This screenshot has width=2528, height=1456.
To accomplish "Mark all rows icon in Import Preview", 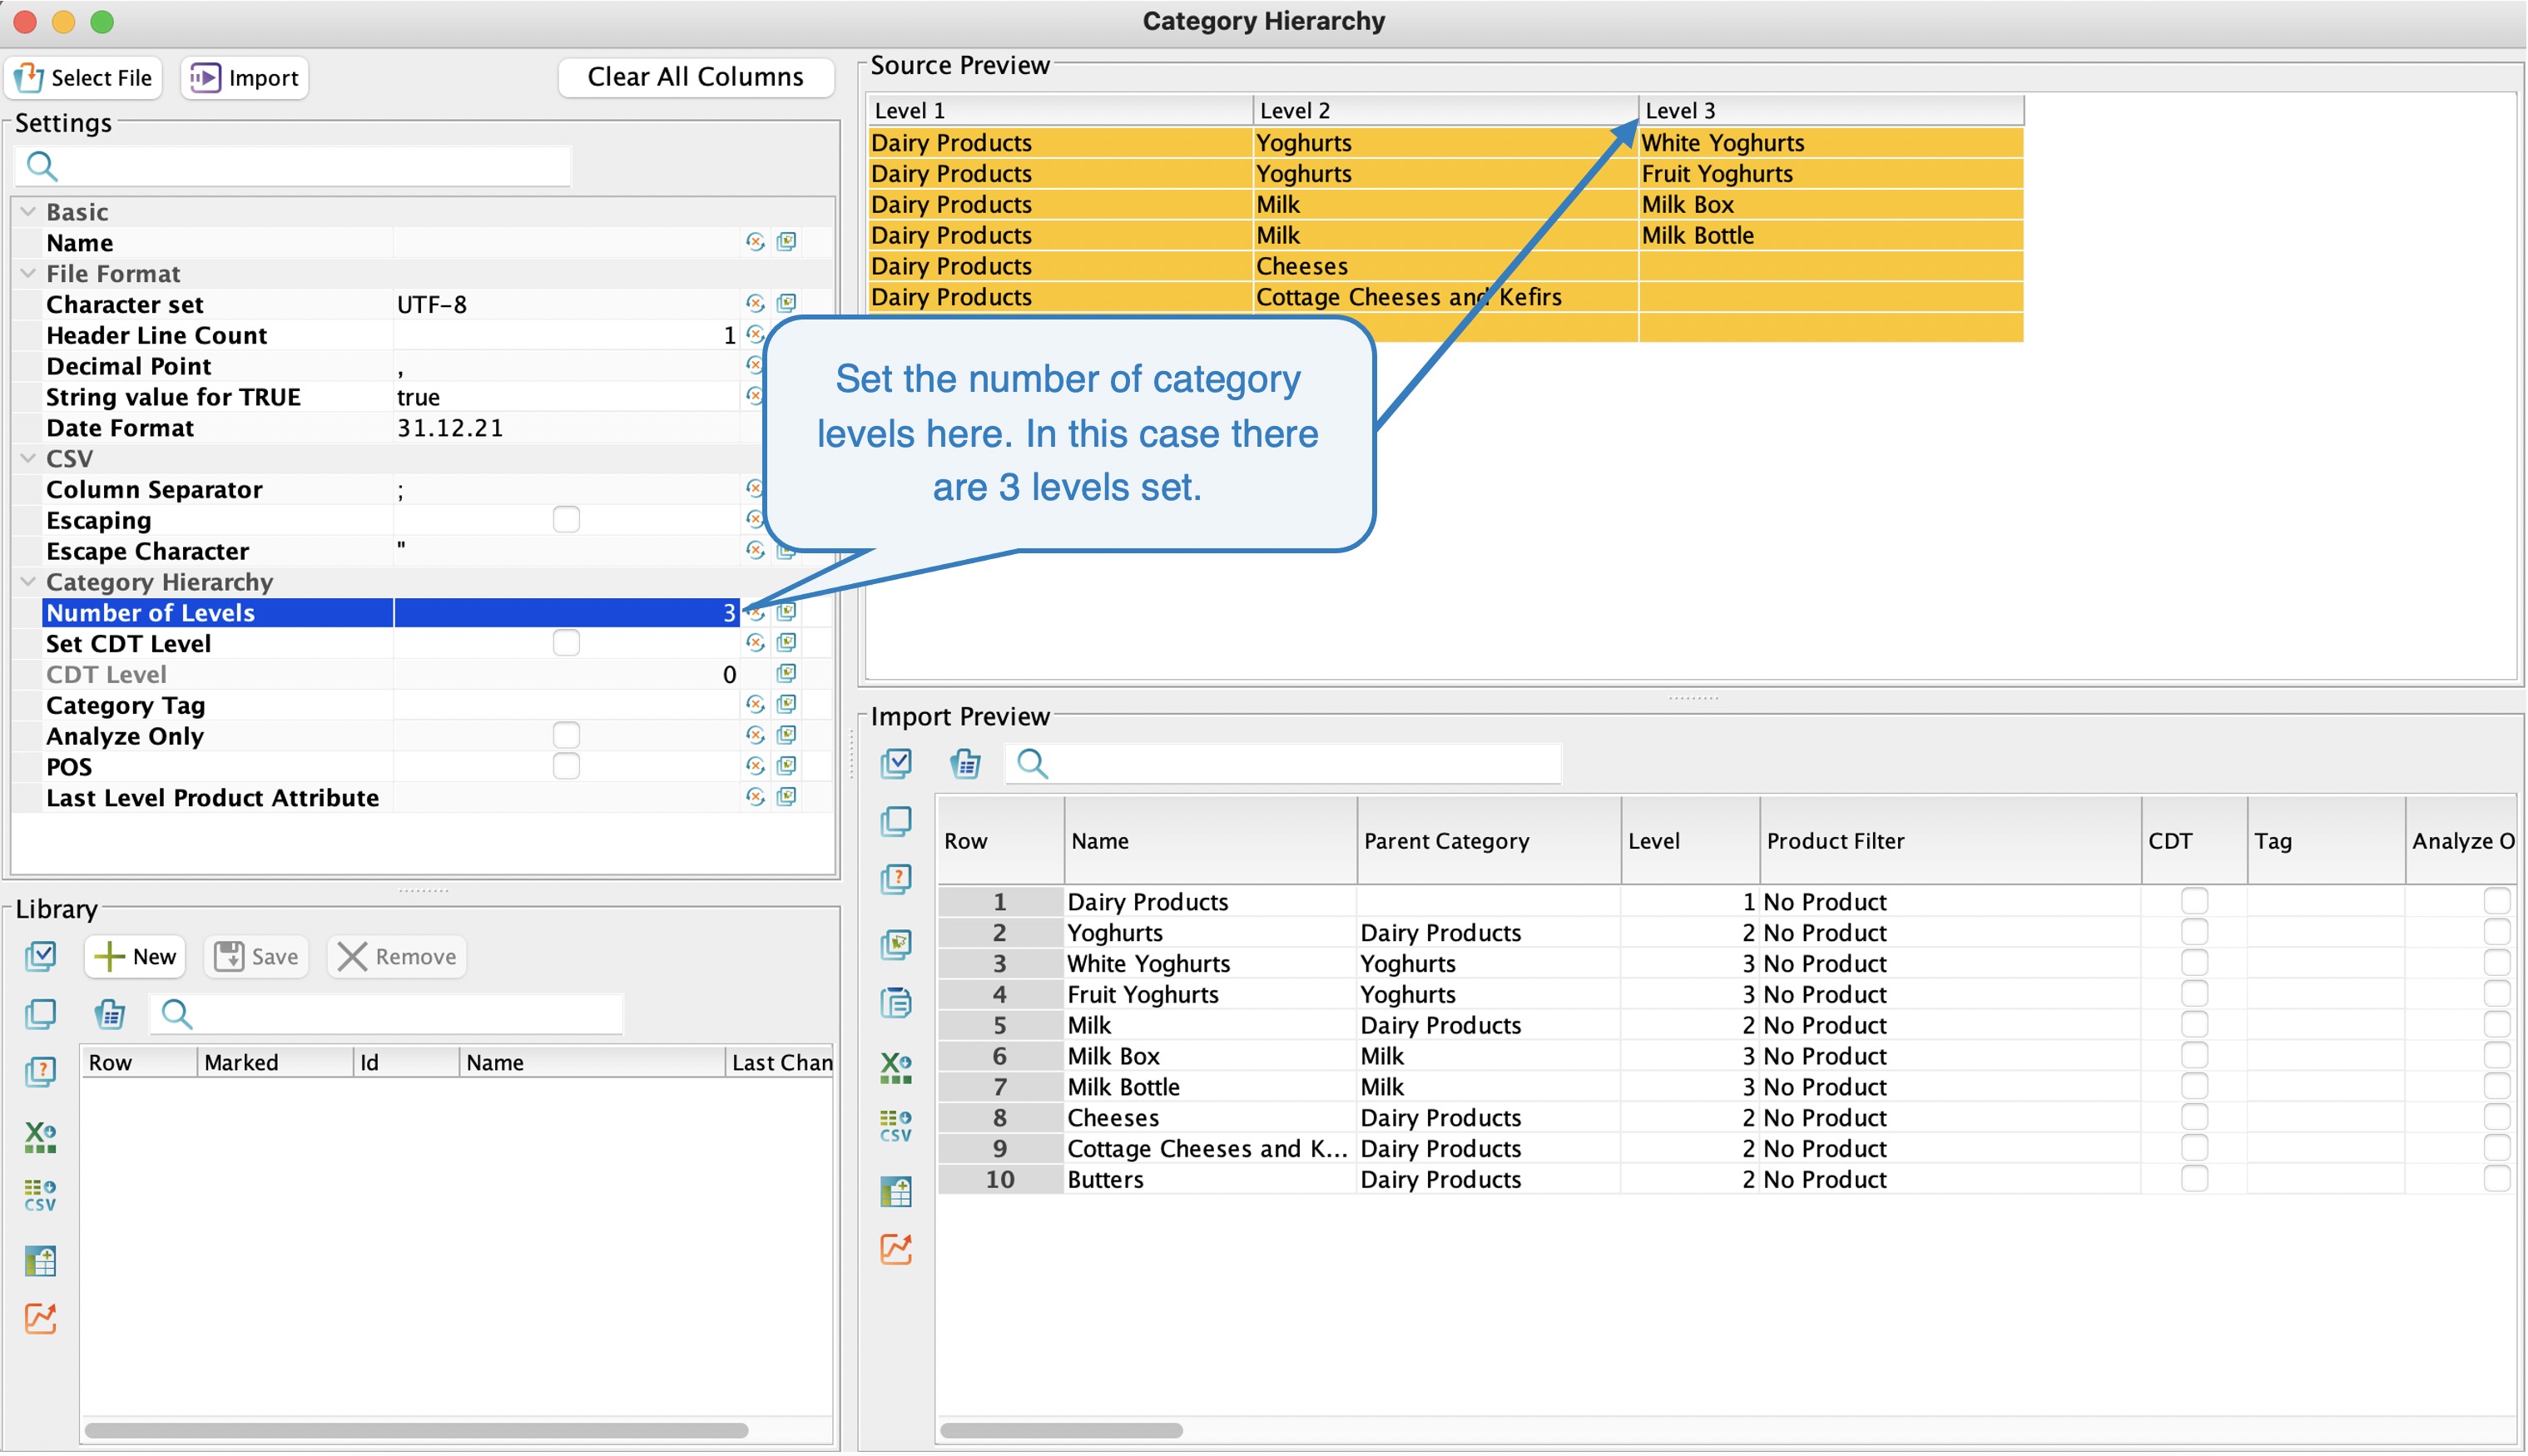I will click(x=897, y=763).
